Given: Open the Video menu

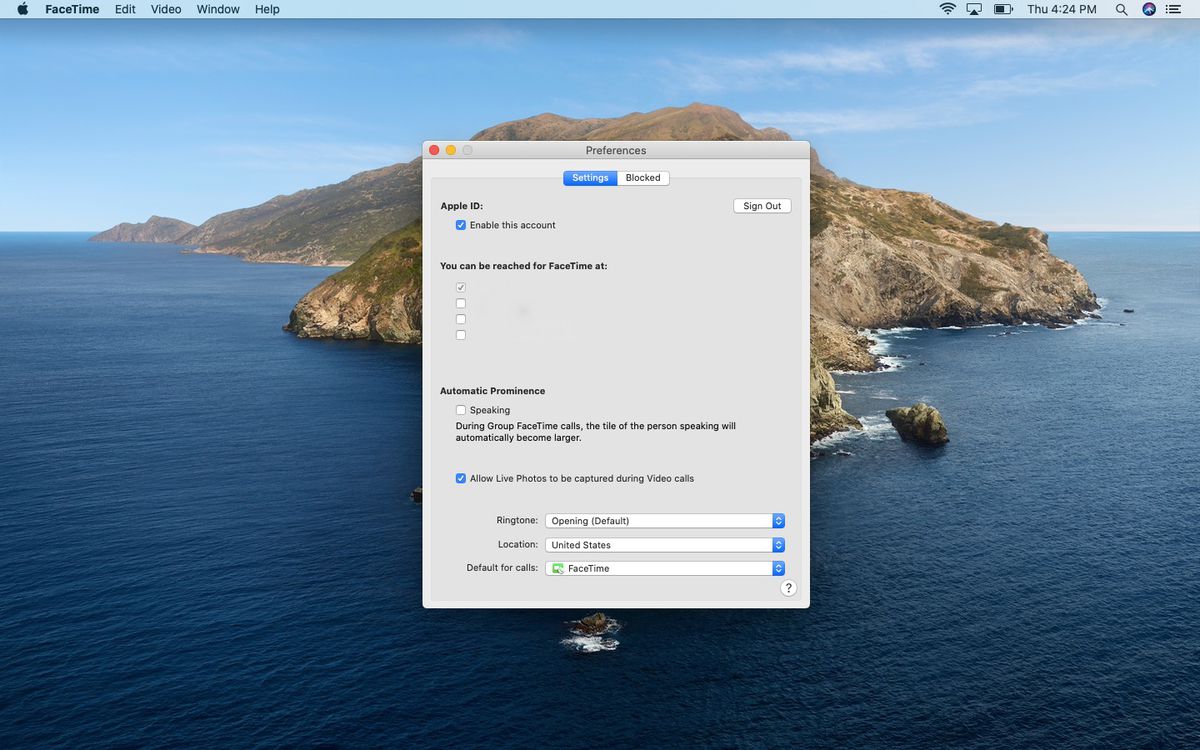Looking at the screenshot, I should [166, 9].
